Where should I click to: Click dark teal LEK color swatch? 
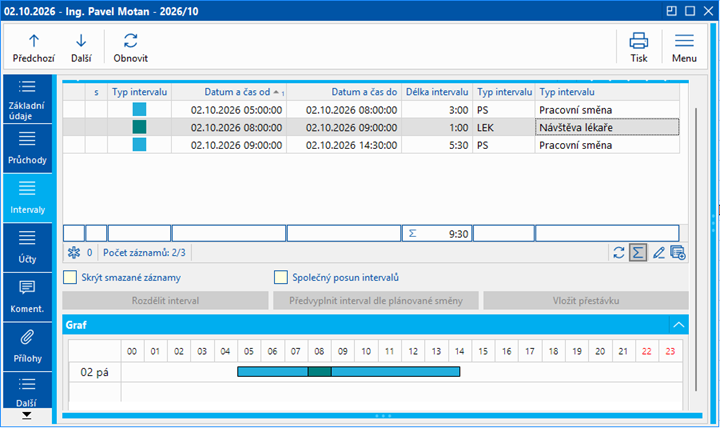click(x=139, y=127)
